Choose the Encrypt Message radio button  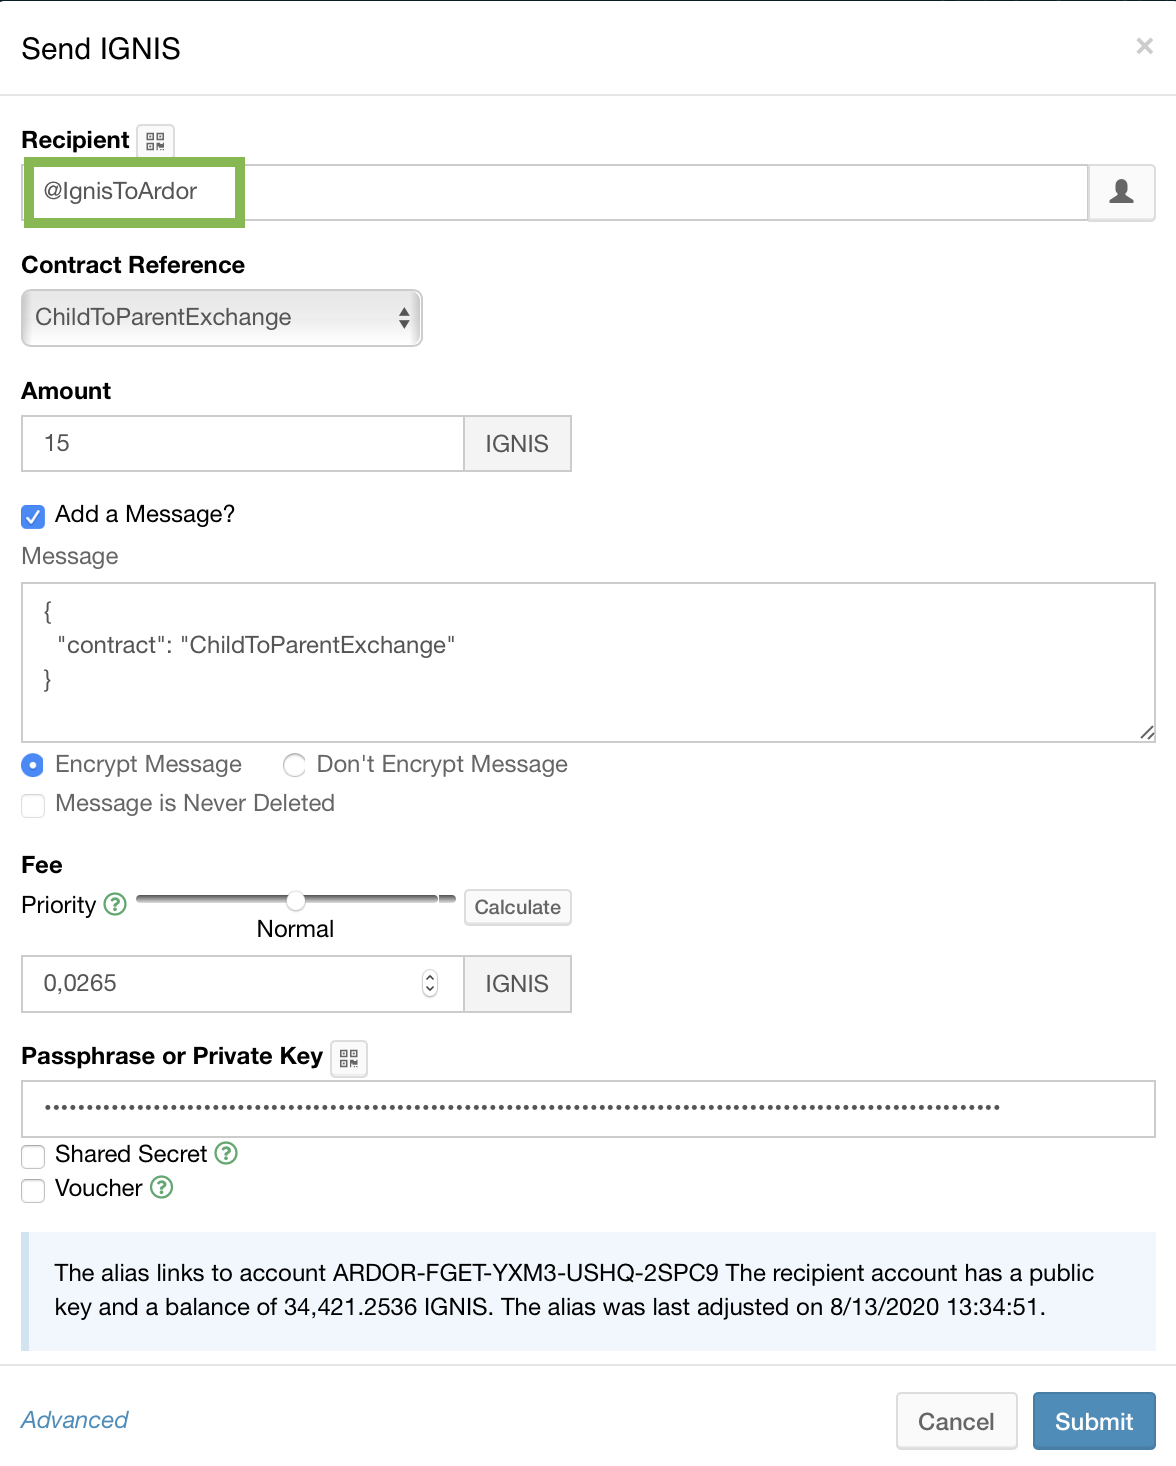pos(33,766)
